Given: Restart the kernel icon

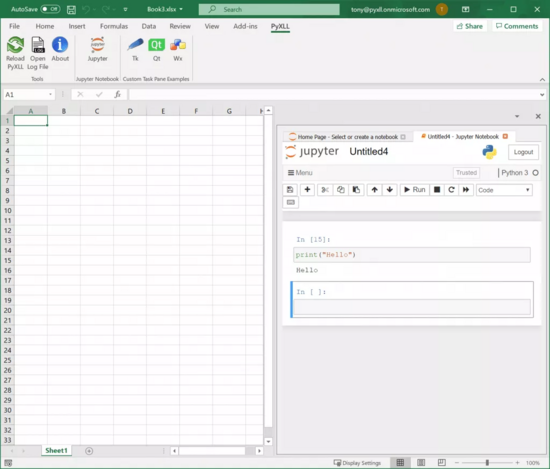Looking at the screenshot, I should click(451, 190).
